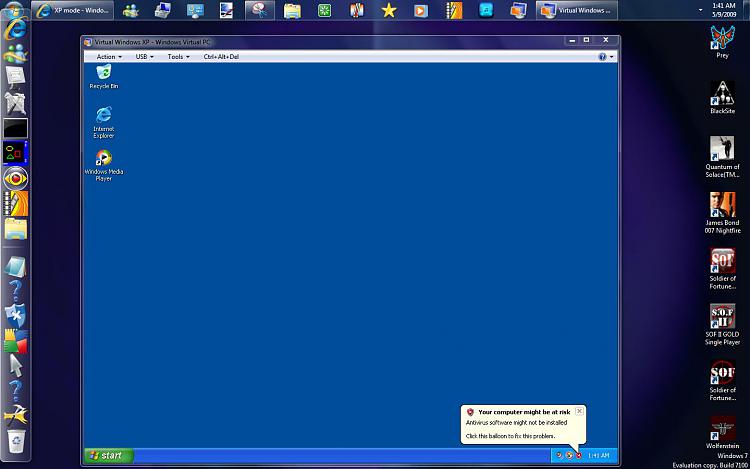This screenshot has height=469, width=750.
Task: Open the orange play button icon in taskbar
Action: tap(421, 11)
